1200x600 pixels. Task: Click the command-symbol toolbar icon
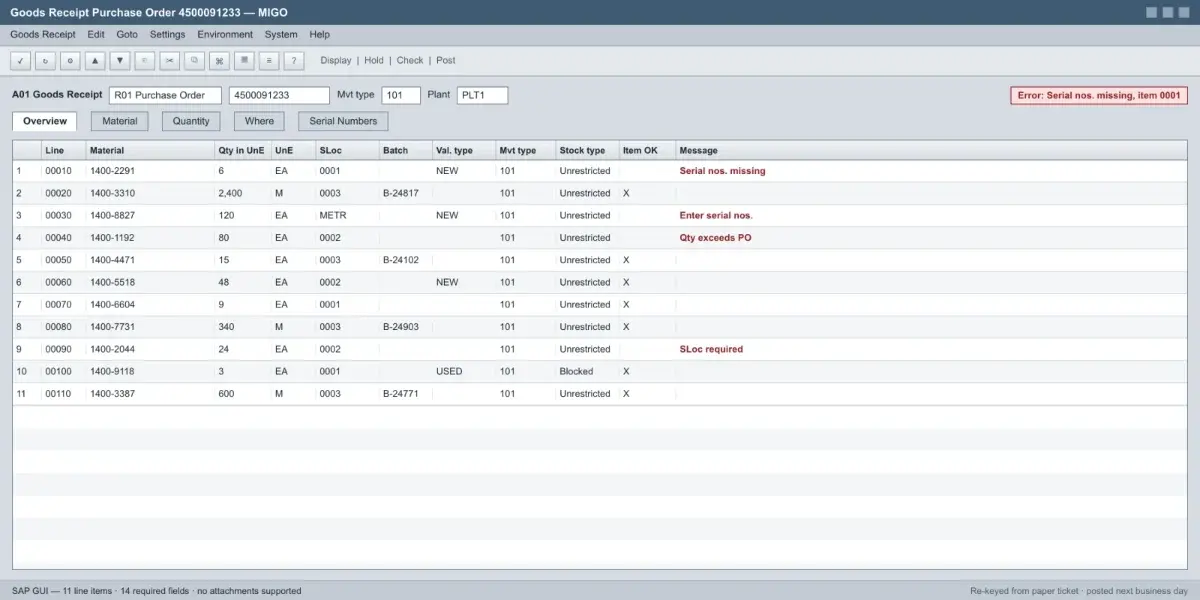tap(220, 60)
